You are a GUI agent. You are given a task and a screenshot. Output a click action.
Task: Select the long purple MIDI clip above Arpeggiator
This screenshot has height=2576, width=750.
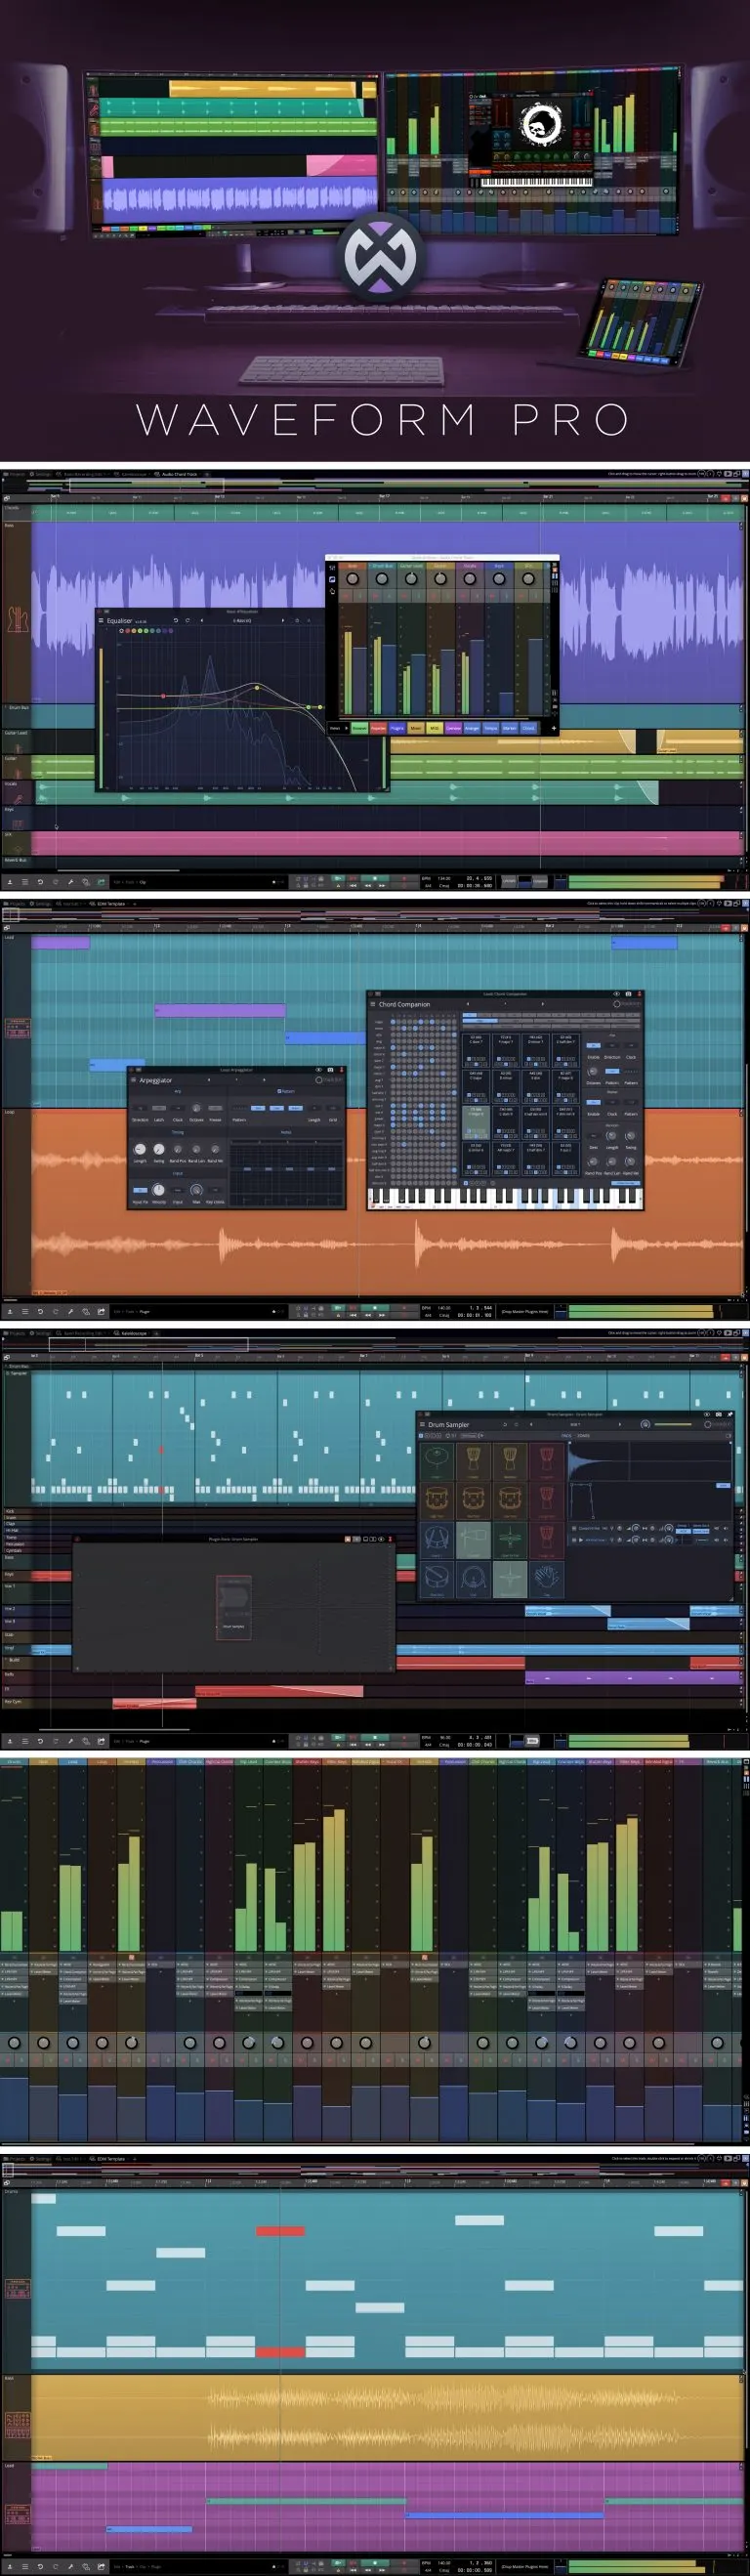[x=220, y=1011]
